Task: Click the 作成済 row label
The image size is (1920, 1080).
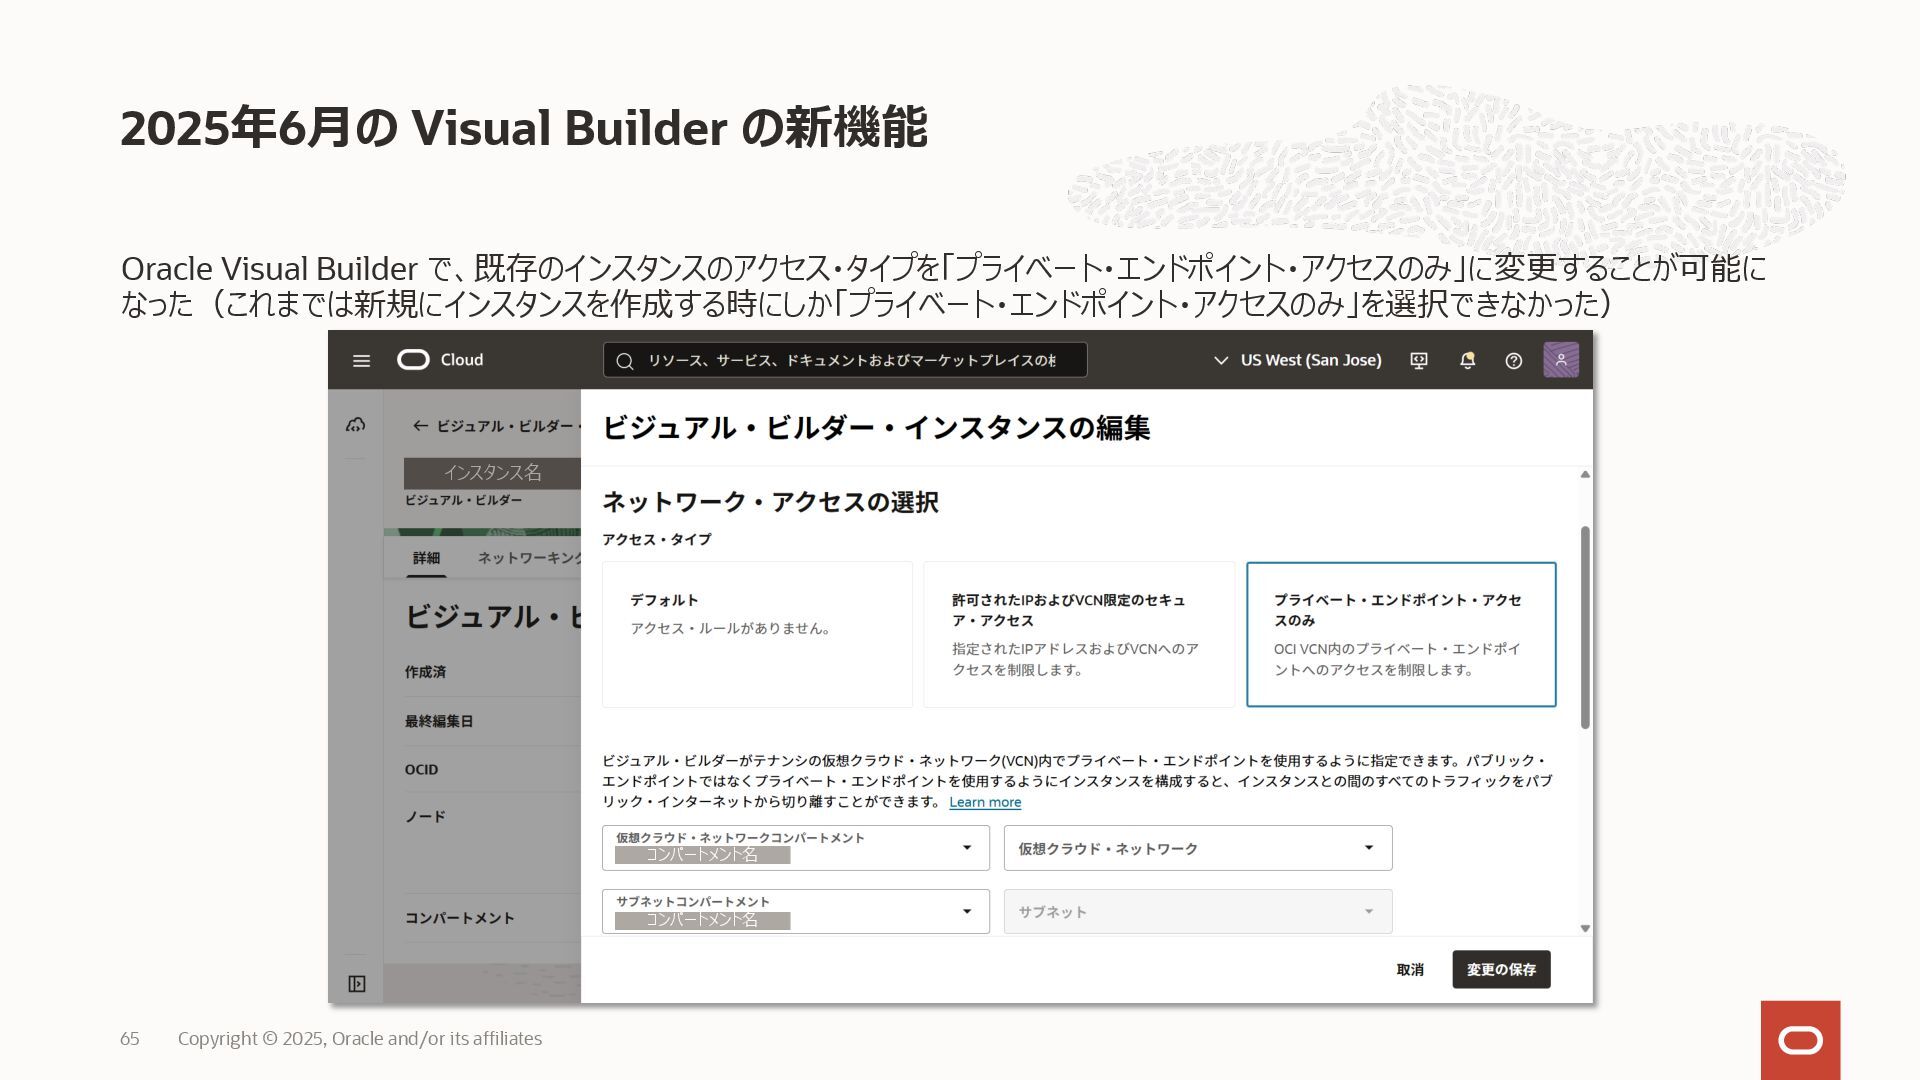Action: click(x=426, y=672)
